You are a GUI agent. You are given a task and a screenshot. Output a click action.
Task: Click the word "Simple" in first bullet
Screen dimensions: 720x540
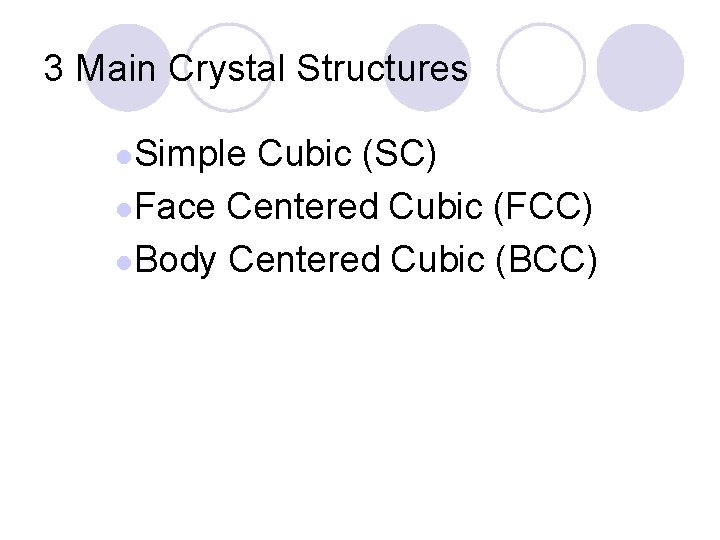click(x=190, y=155)
